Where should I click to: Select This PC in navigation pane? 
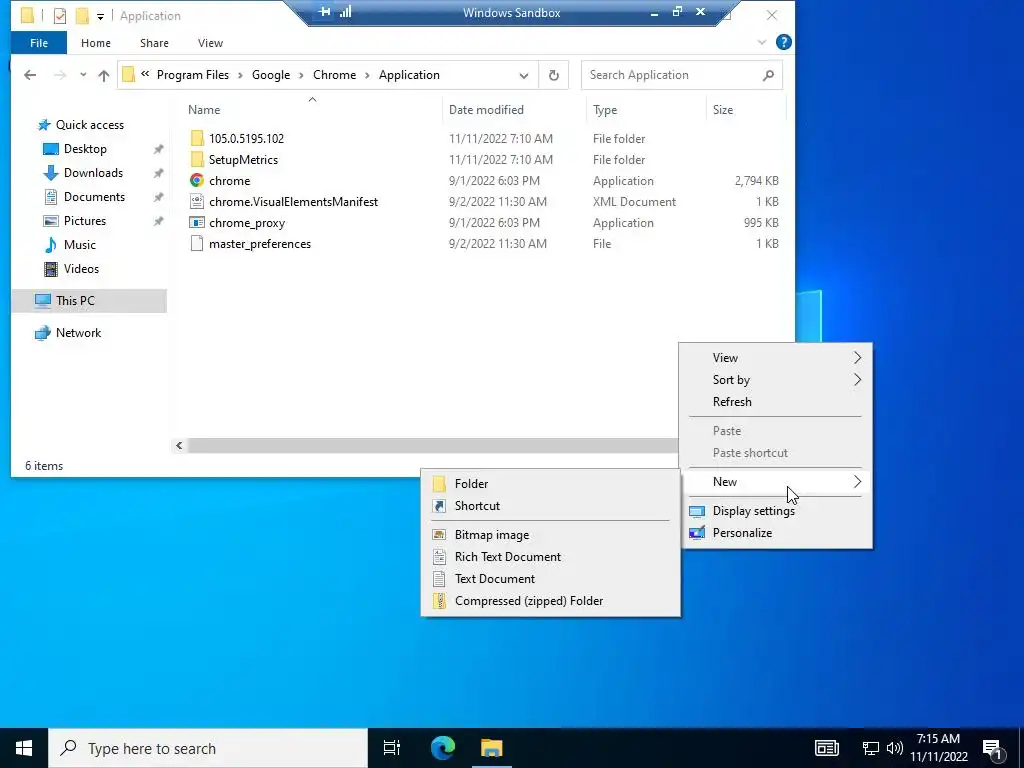89,301
